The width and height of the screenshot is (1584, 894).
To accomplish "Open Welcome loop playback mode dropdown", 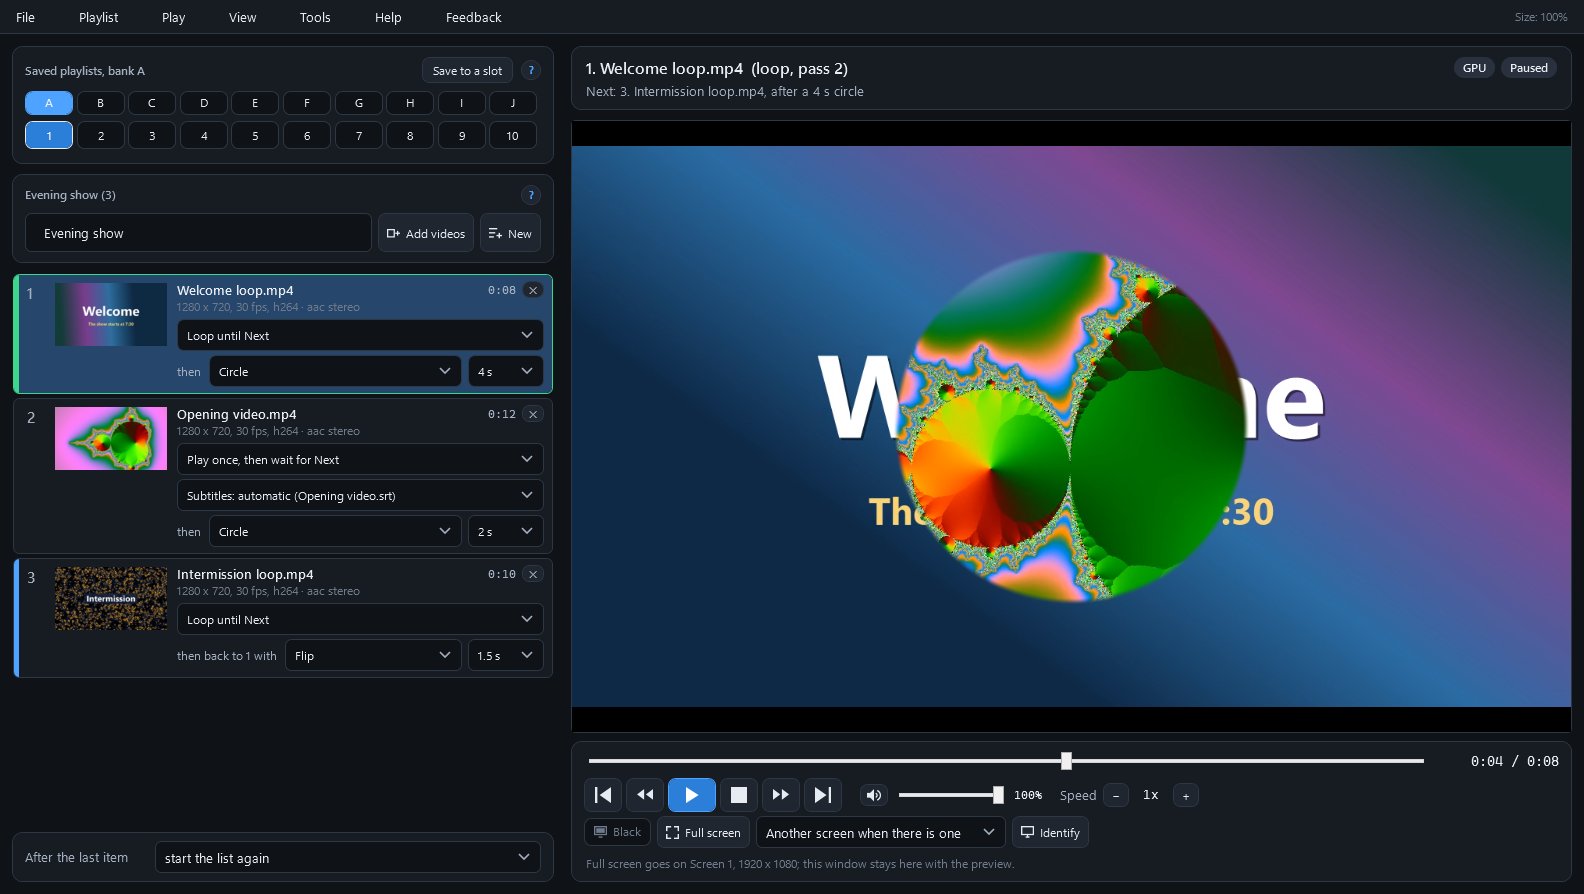I will tap(360, 335).
